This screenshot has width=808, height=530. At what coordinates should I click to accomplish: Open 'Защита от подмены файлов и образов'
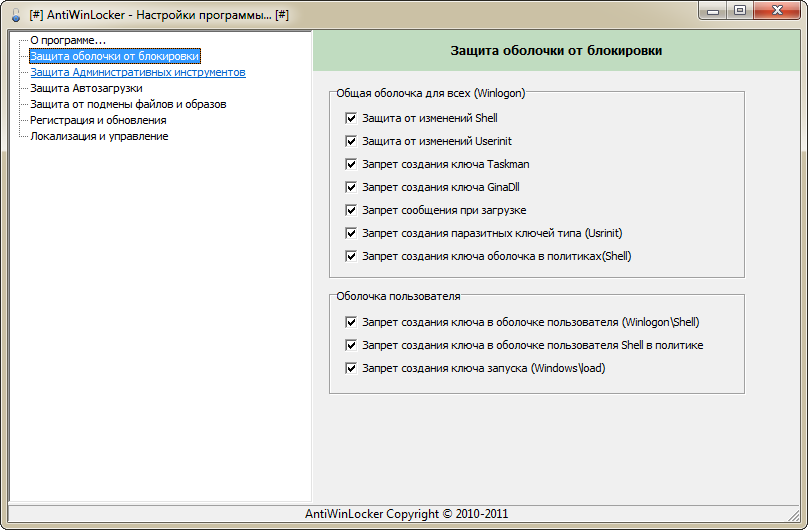128,104
